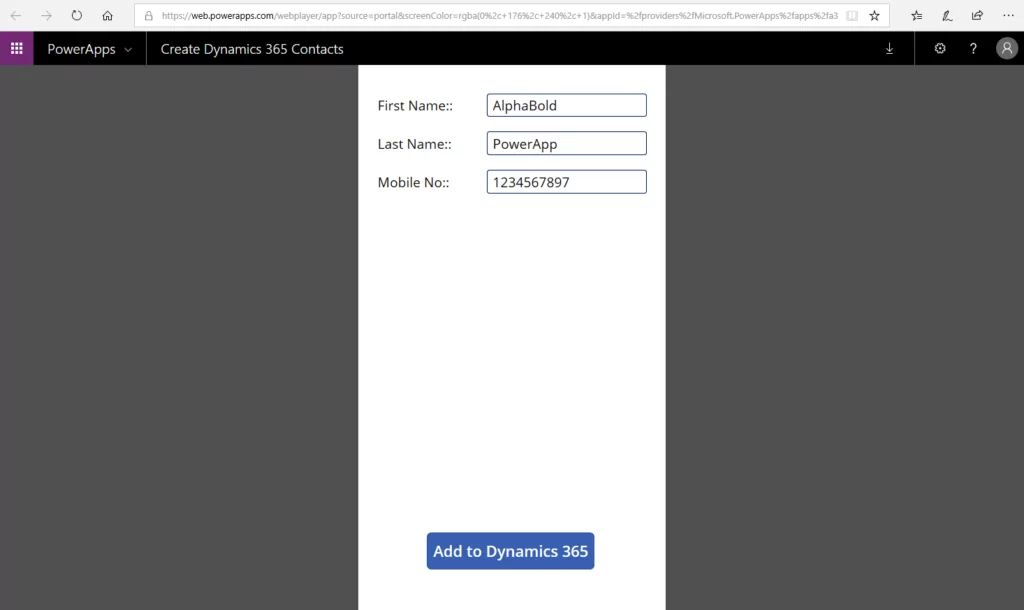This screenshot has width=1024, height=610.
Task: Add page to favorites star icon
Action: (874, 16)
